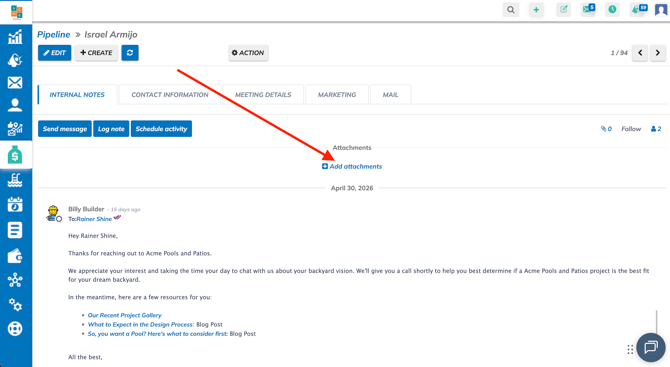
Task: Click the Billy Builder sender name
Action: pyautogui.click(x=86, y=209)
